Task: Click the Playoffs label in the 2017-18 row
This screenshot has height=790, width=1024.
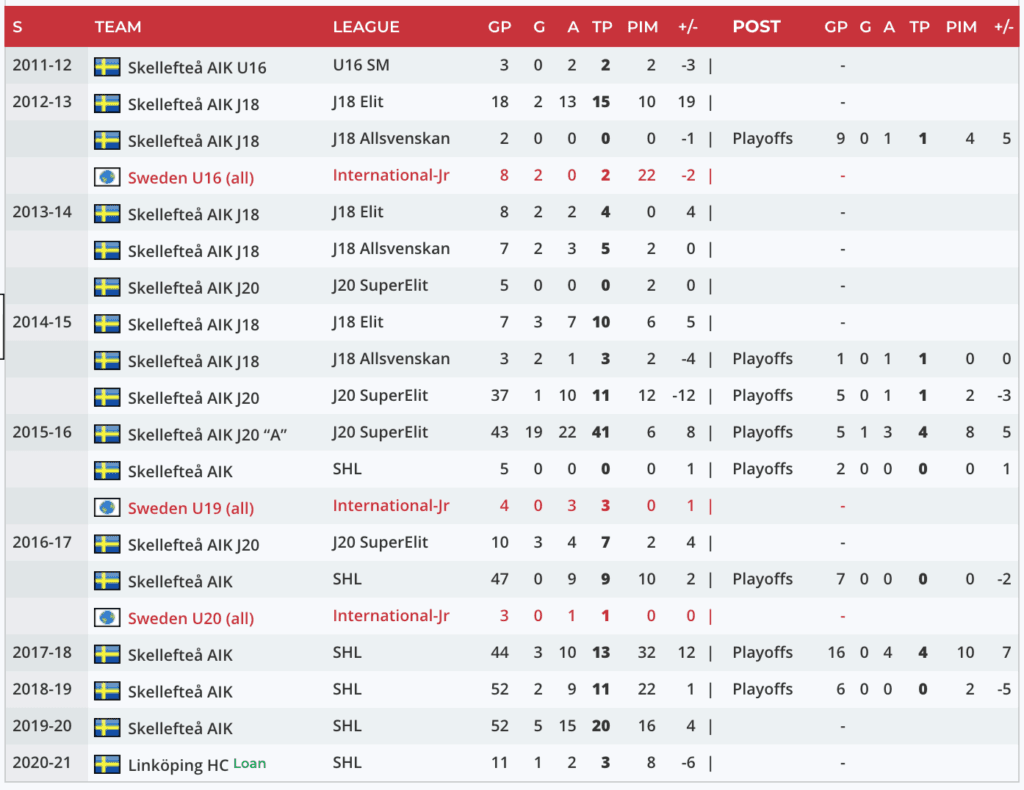Action: (762, 653)
